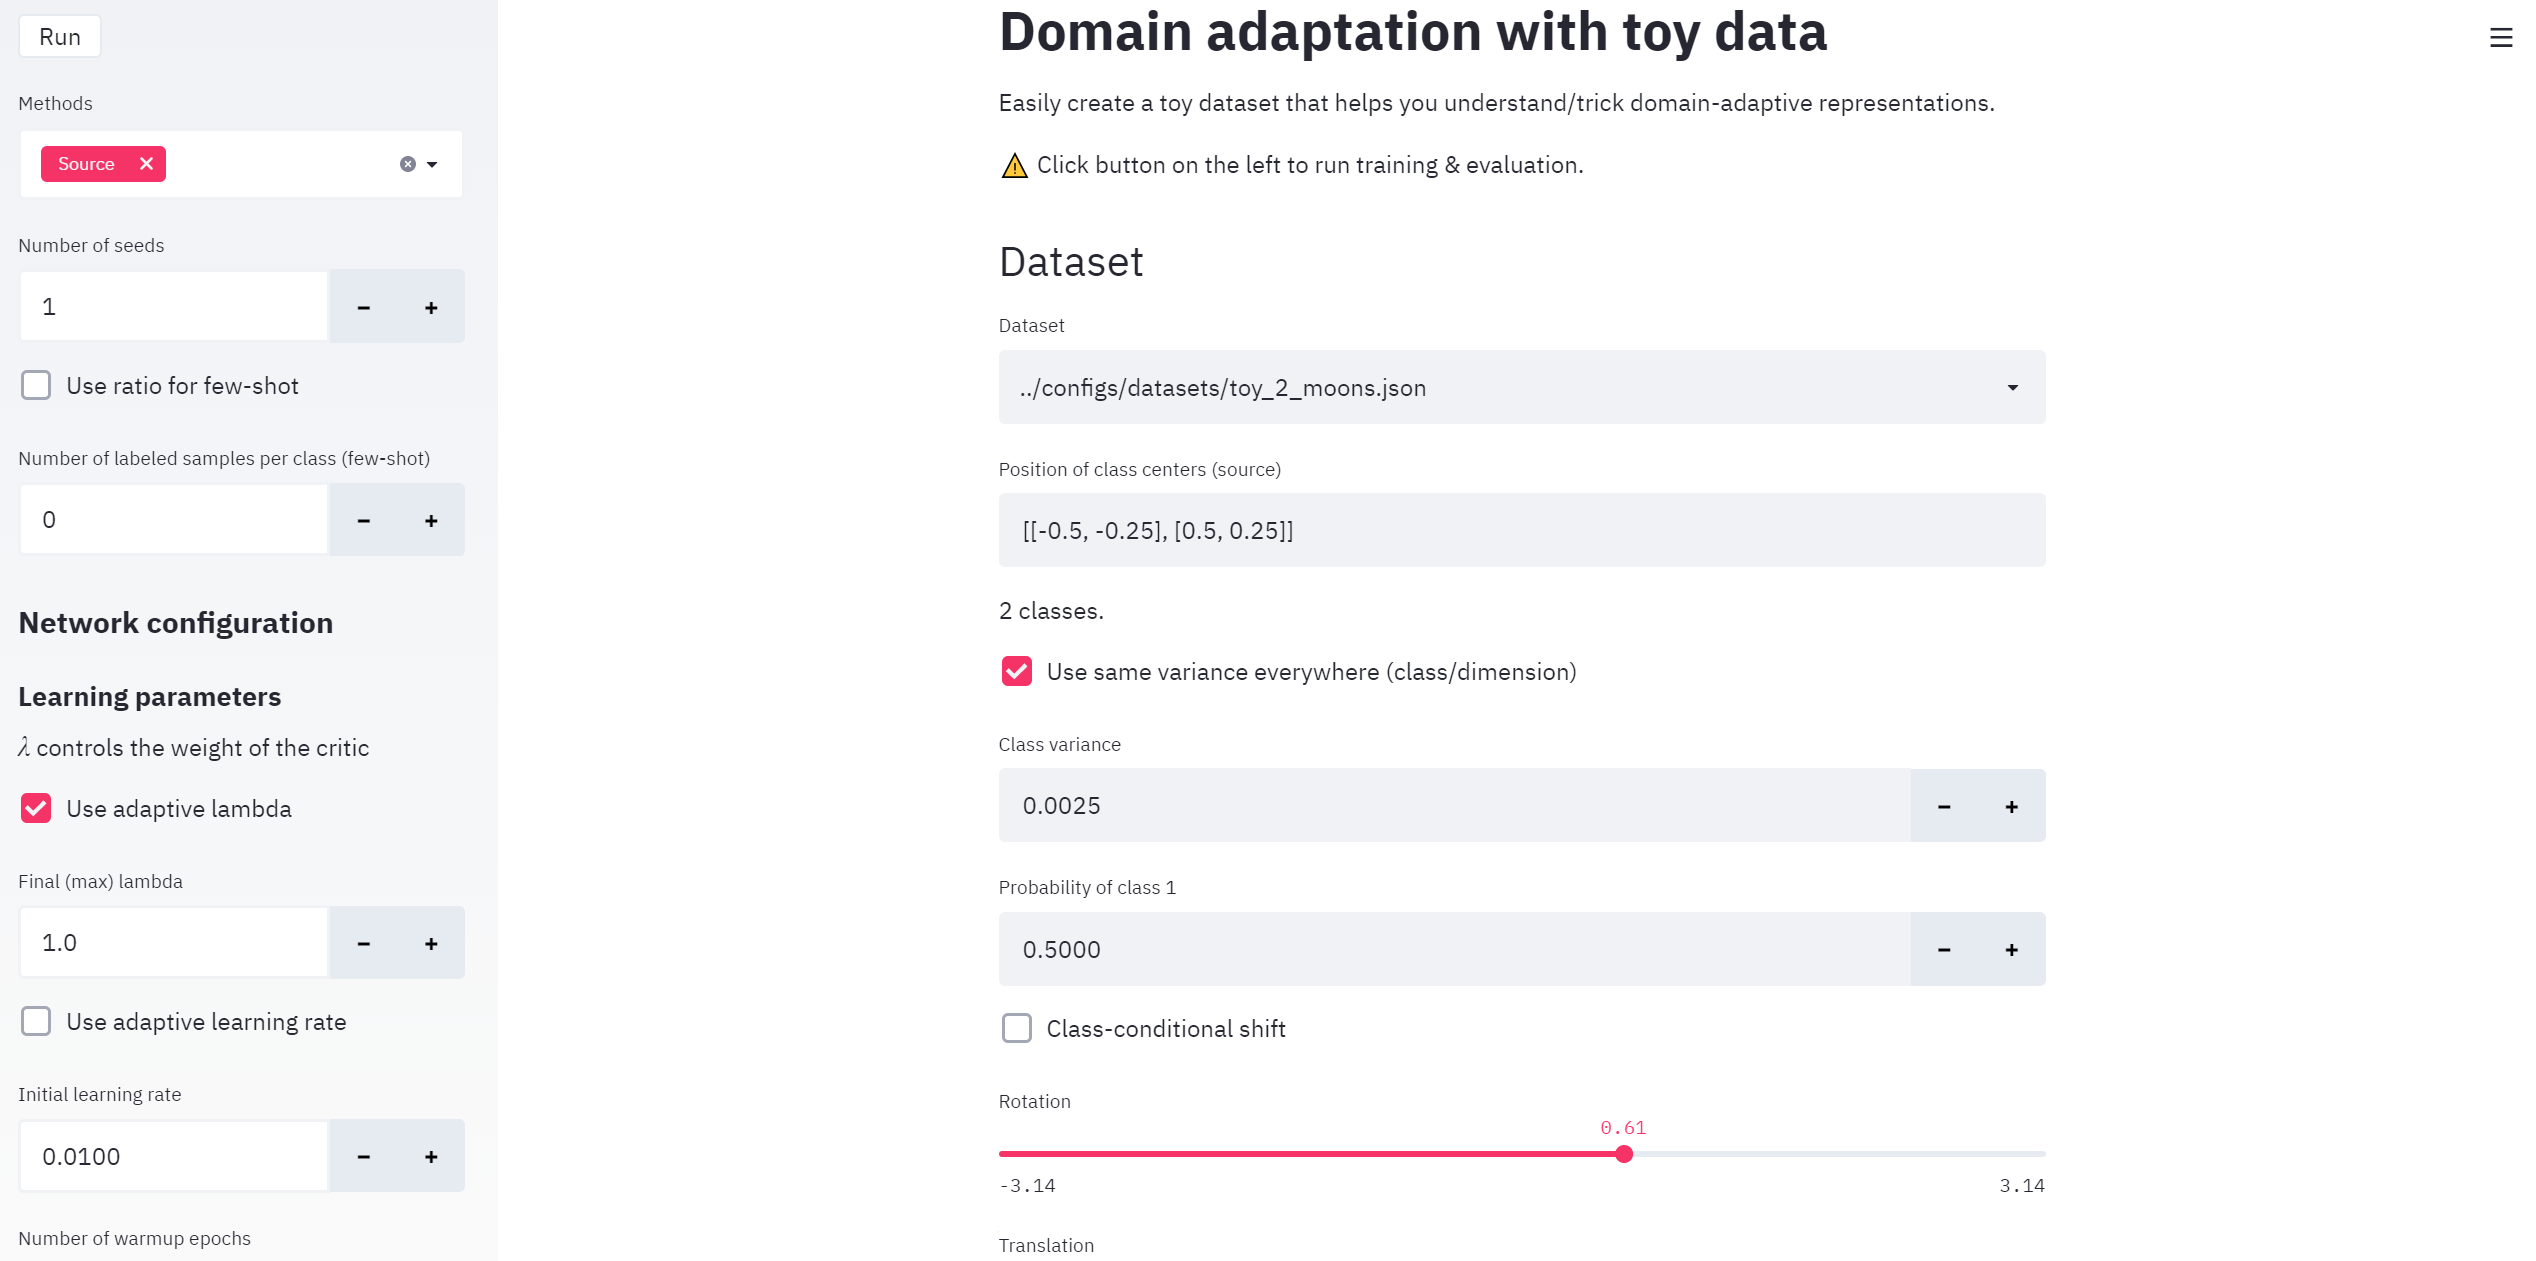
Task: Increase the initial learning rate
Action: pyautogui.click(x=431, y=1156)
